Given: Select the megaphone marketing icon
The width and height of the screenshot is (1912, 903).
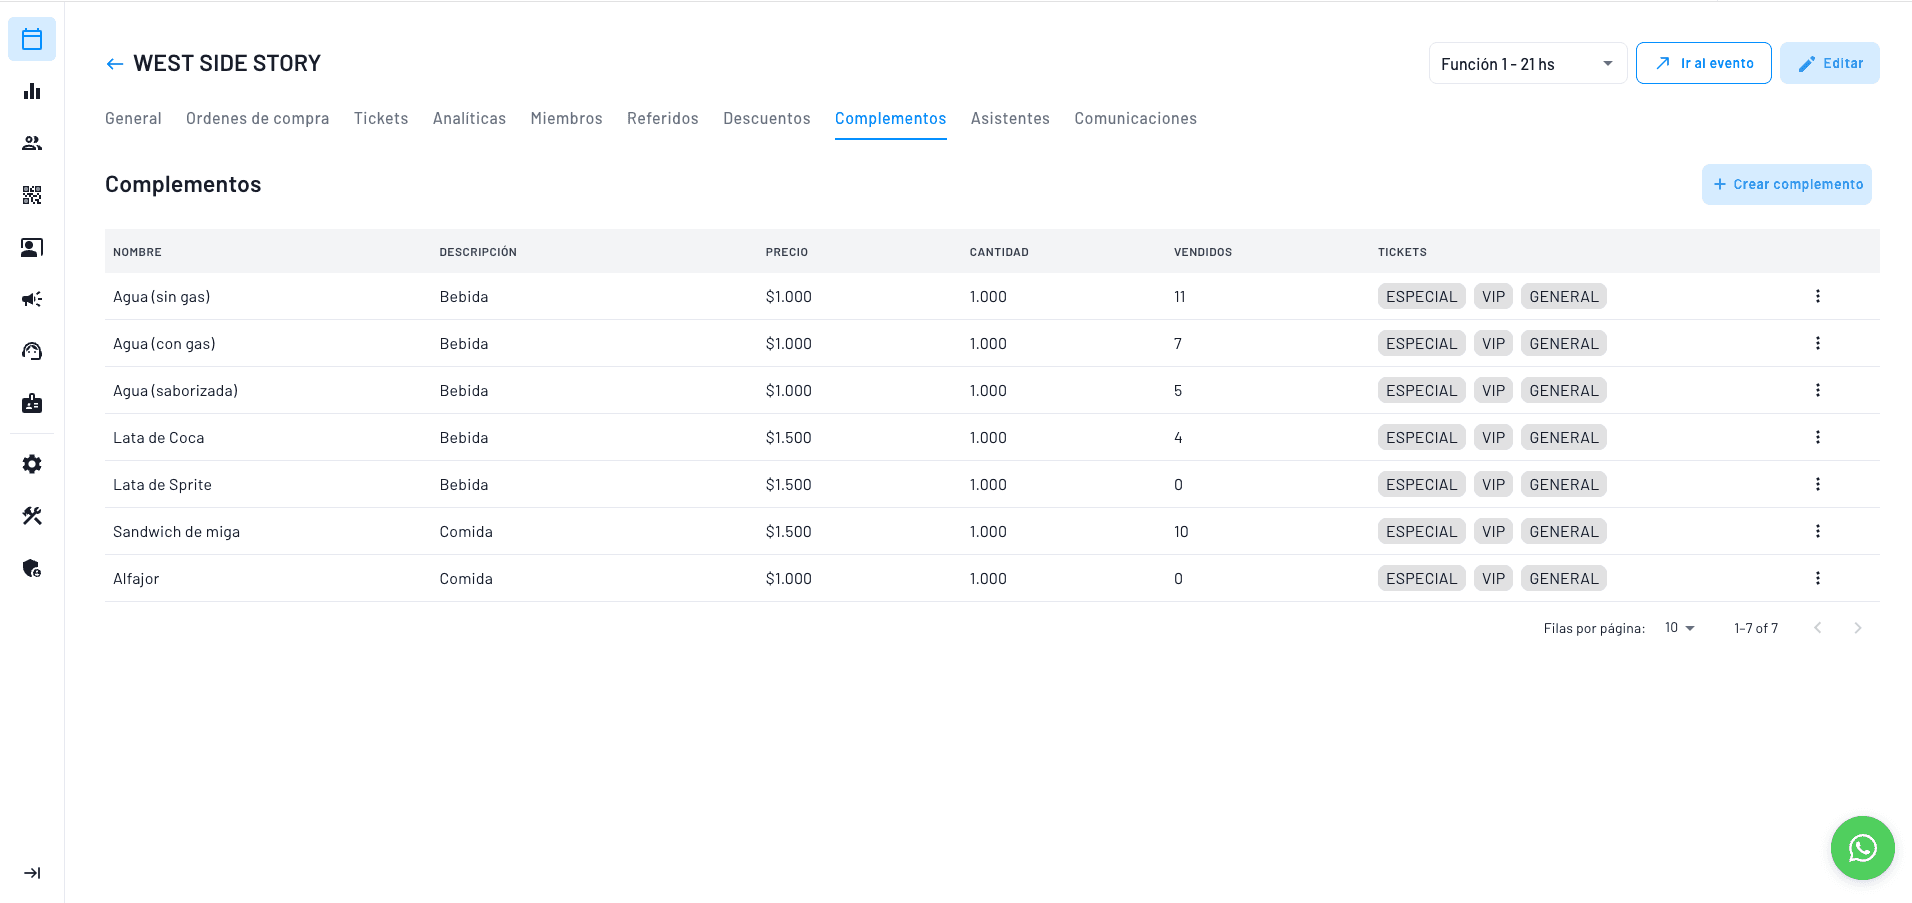Looking at the screenshot, I should click(x=32, y=299).
